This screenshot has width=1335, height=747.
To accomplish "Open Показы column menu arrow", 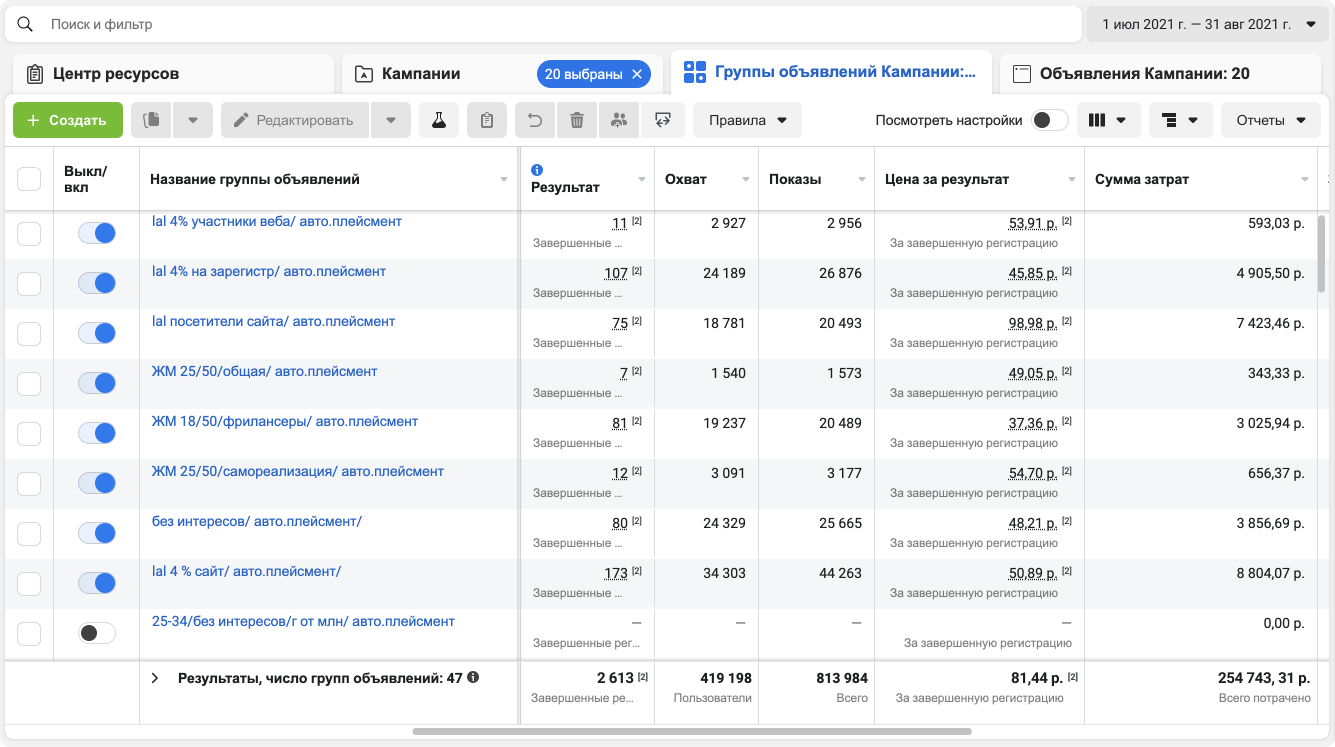I will [x=862, y=180].
